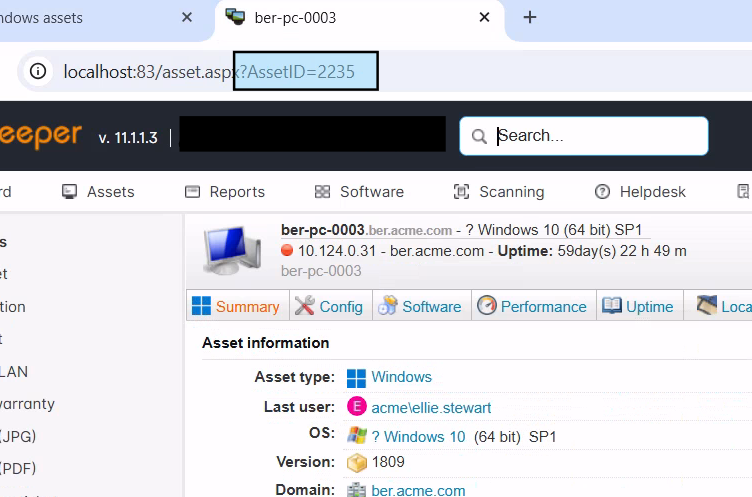Open the acme\ellie.stewart user link
Image resolution: width=752 pixels, height=497 pixels.
(431, 408)
